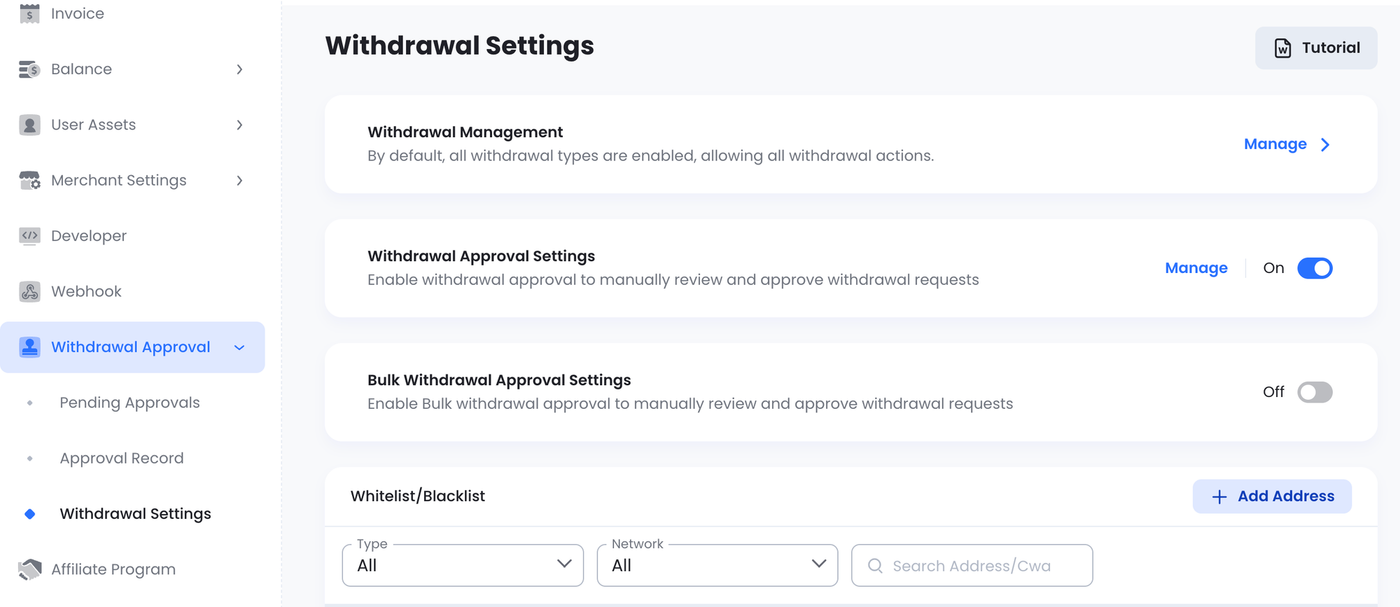Enable the Bulk Withdrawal Approval switch
The image size is (1400, 607).
1315,392
